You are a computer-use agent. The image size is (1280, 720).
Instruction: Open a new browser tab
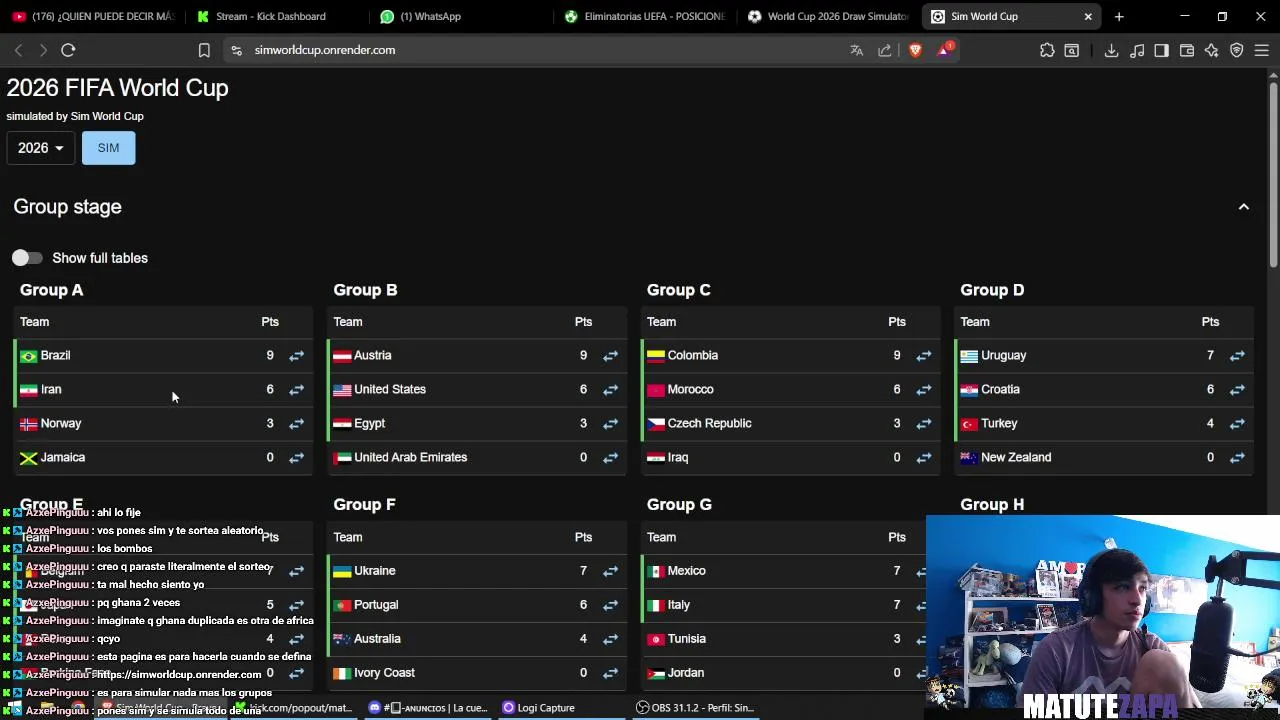1119,16
